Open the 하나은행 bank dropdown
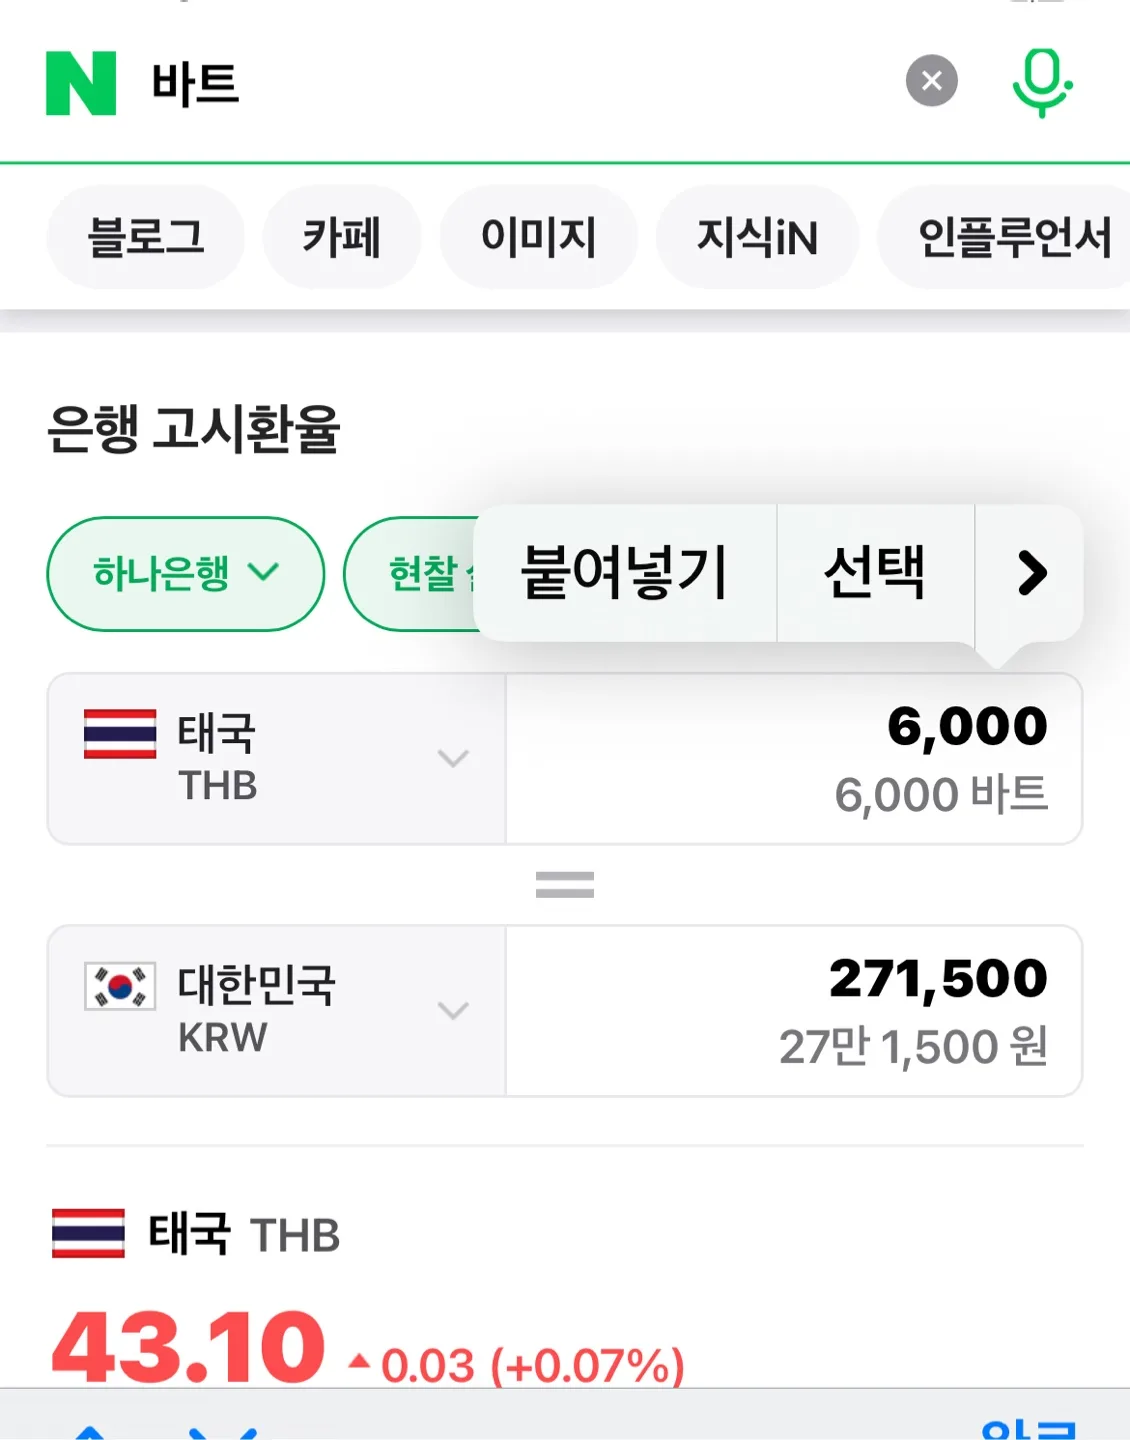The image size is (1130, 1440). [x=186, y=574]
